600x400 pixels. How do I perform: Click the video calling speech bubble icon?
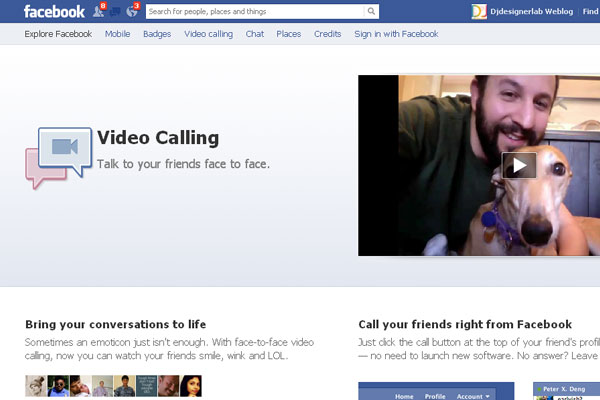click(x=59, y=157)
